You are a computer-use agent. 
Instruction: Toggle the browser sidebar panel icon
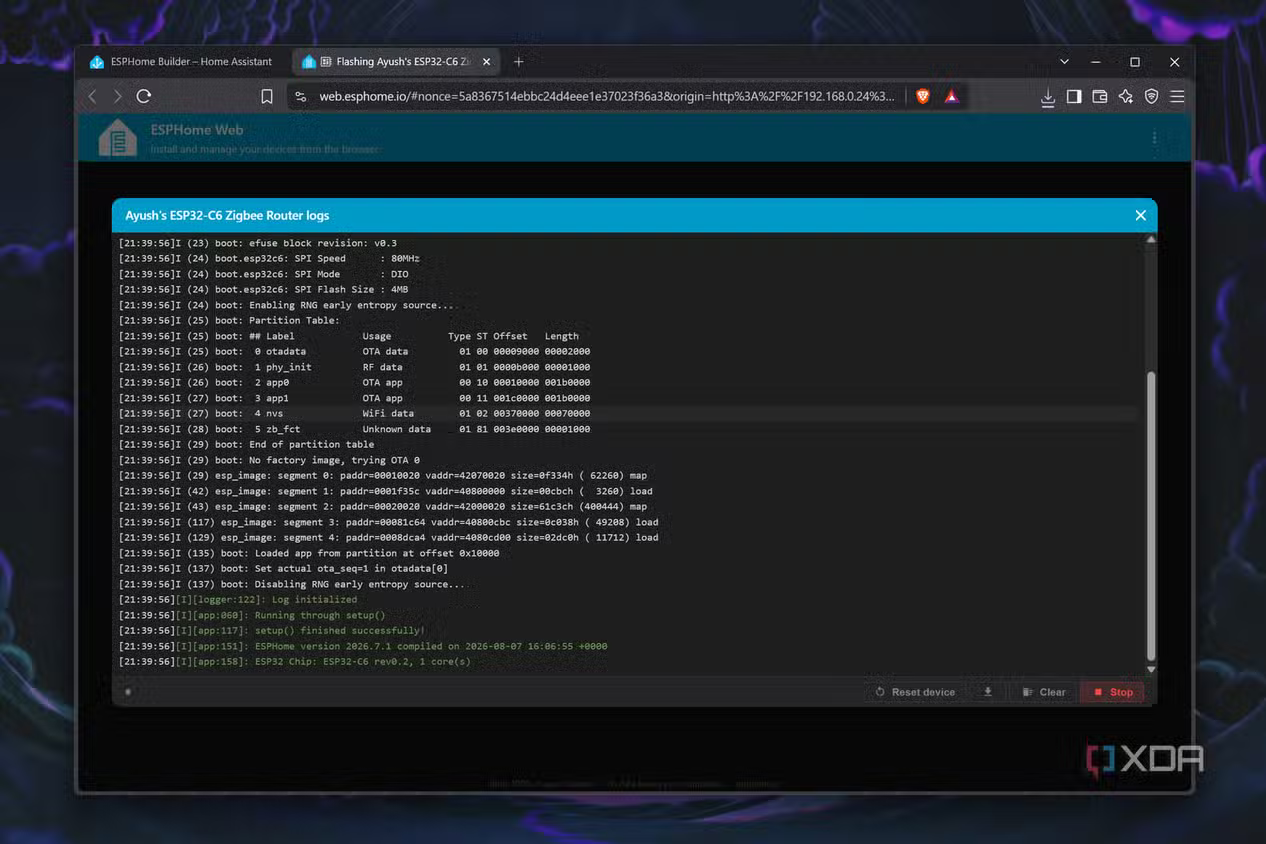coord(1074,96)
